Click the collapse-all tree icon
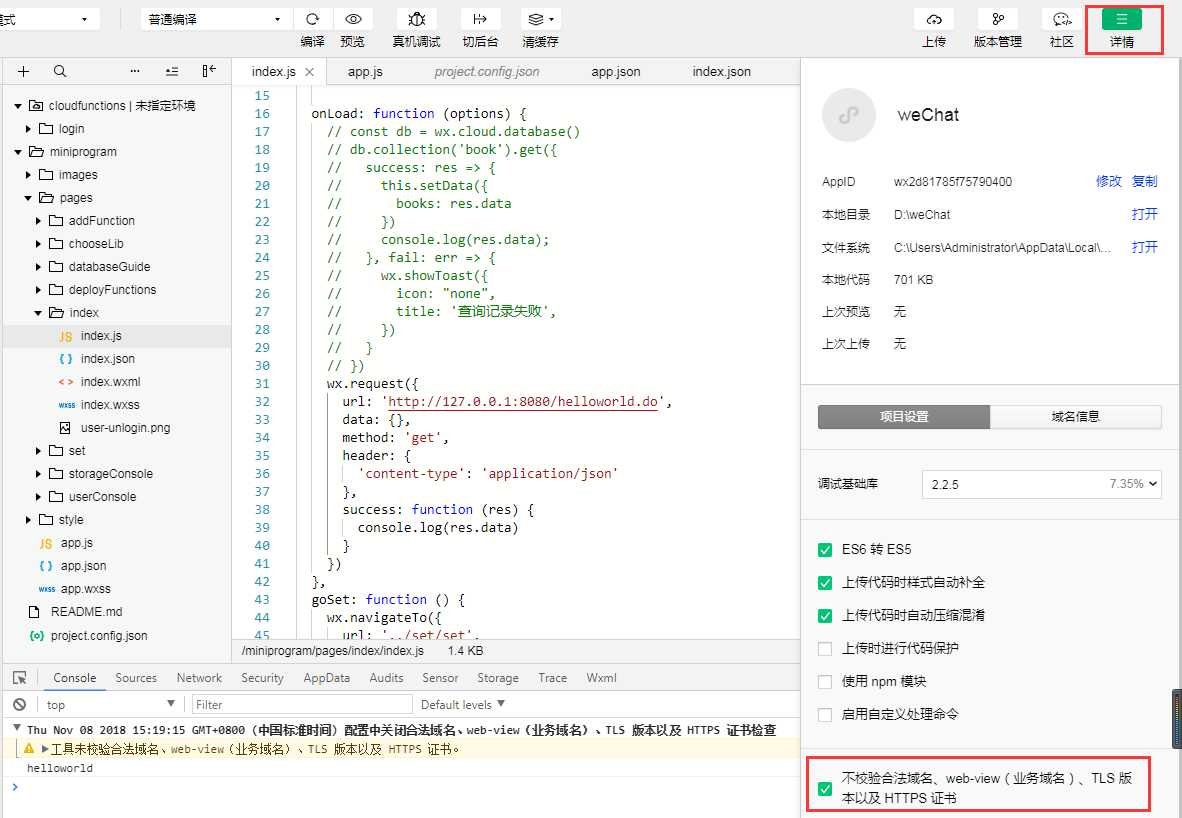1182x818 pixels. click(x=172, y=72)
